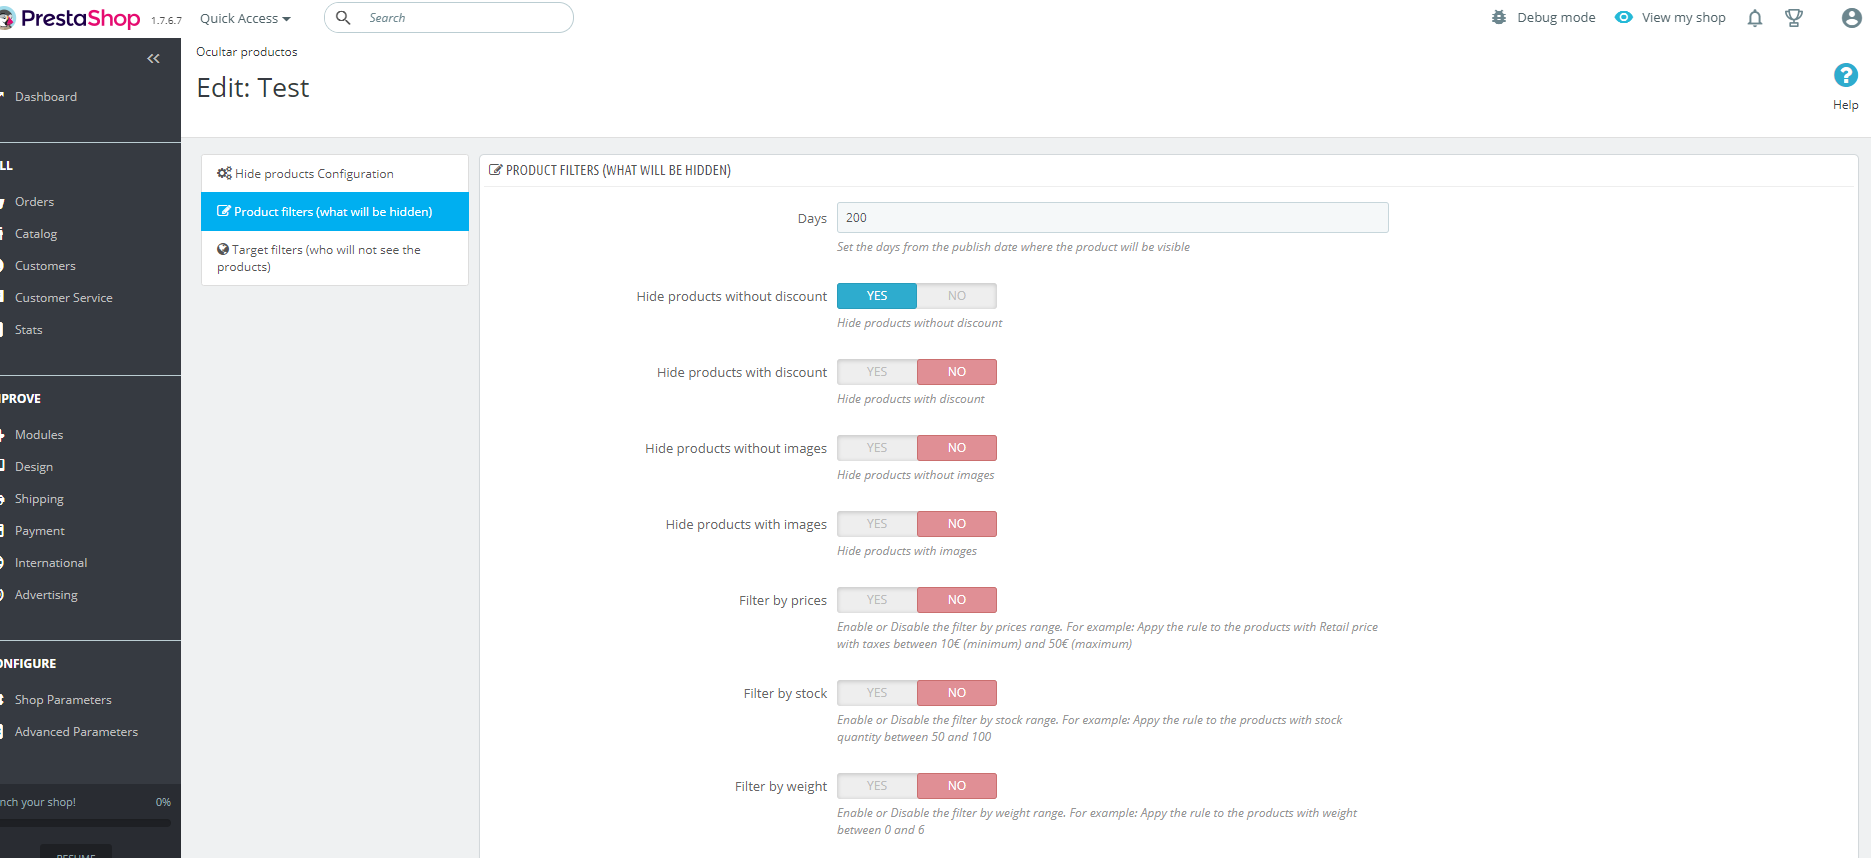Switch Hide products without discount to No
1871x858 pixels.
tap(957, 296)
